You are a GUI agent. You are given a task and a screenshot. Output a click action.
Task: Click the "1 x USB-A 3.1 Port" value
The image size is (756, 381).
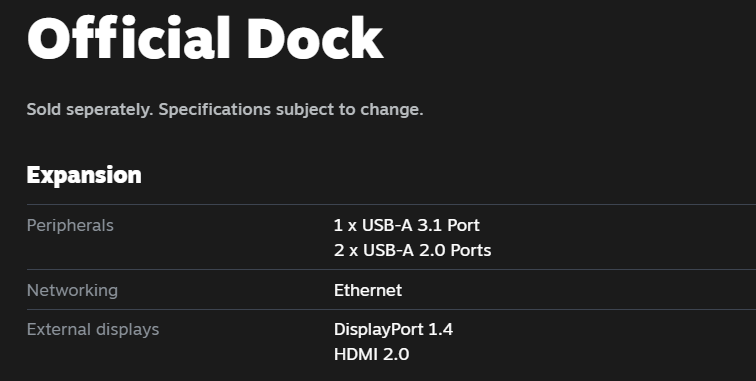click(406, 225)
